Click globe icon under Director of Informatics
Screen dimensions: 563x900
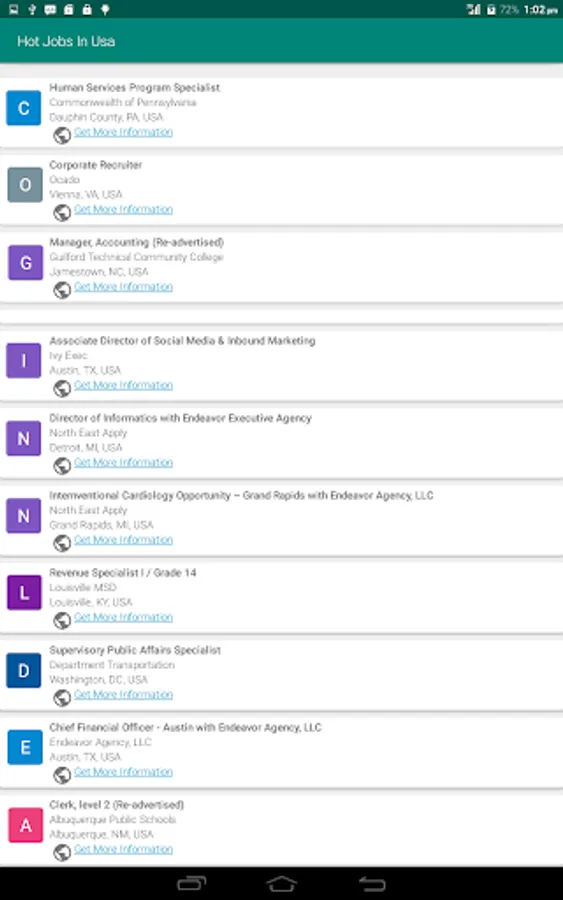point(62,465)
